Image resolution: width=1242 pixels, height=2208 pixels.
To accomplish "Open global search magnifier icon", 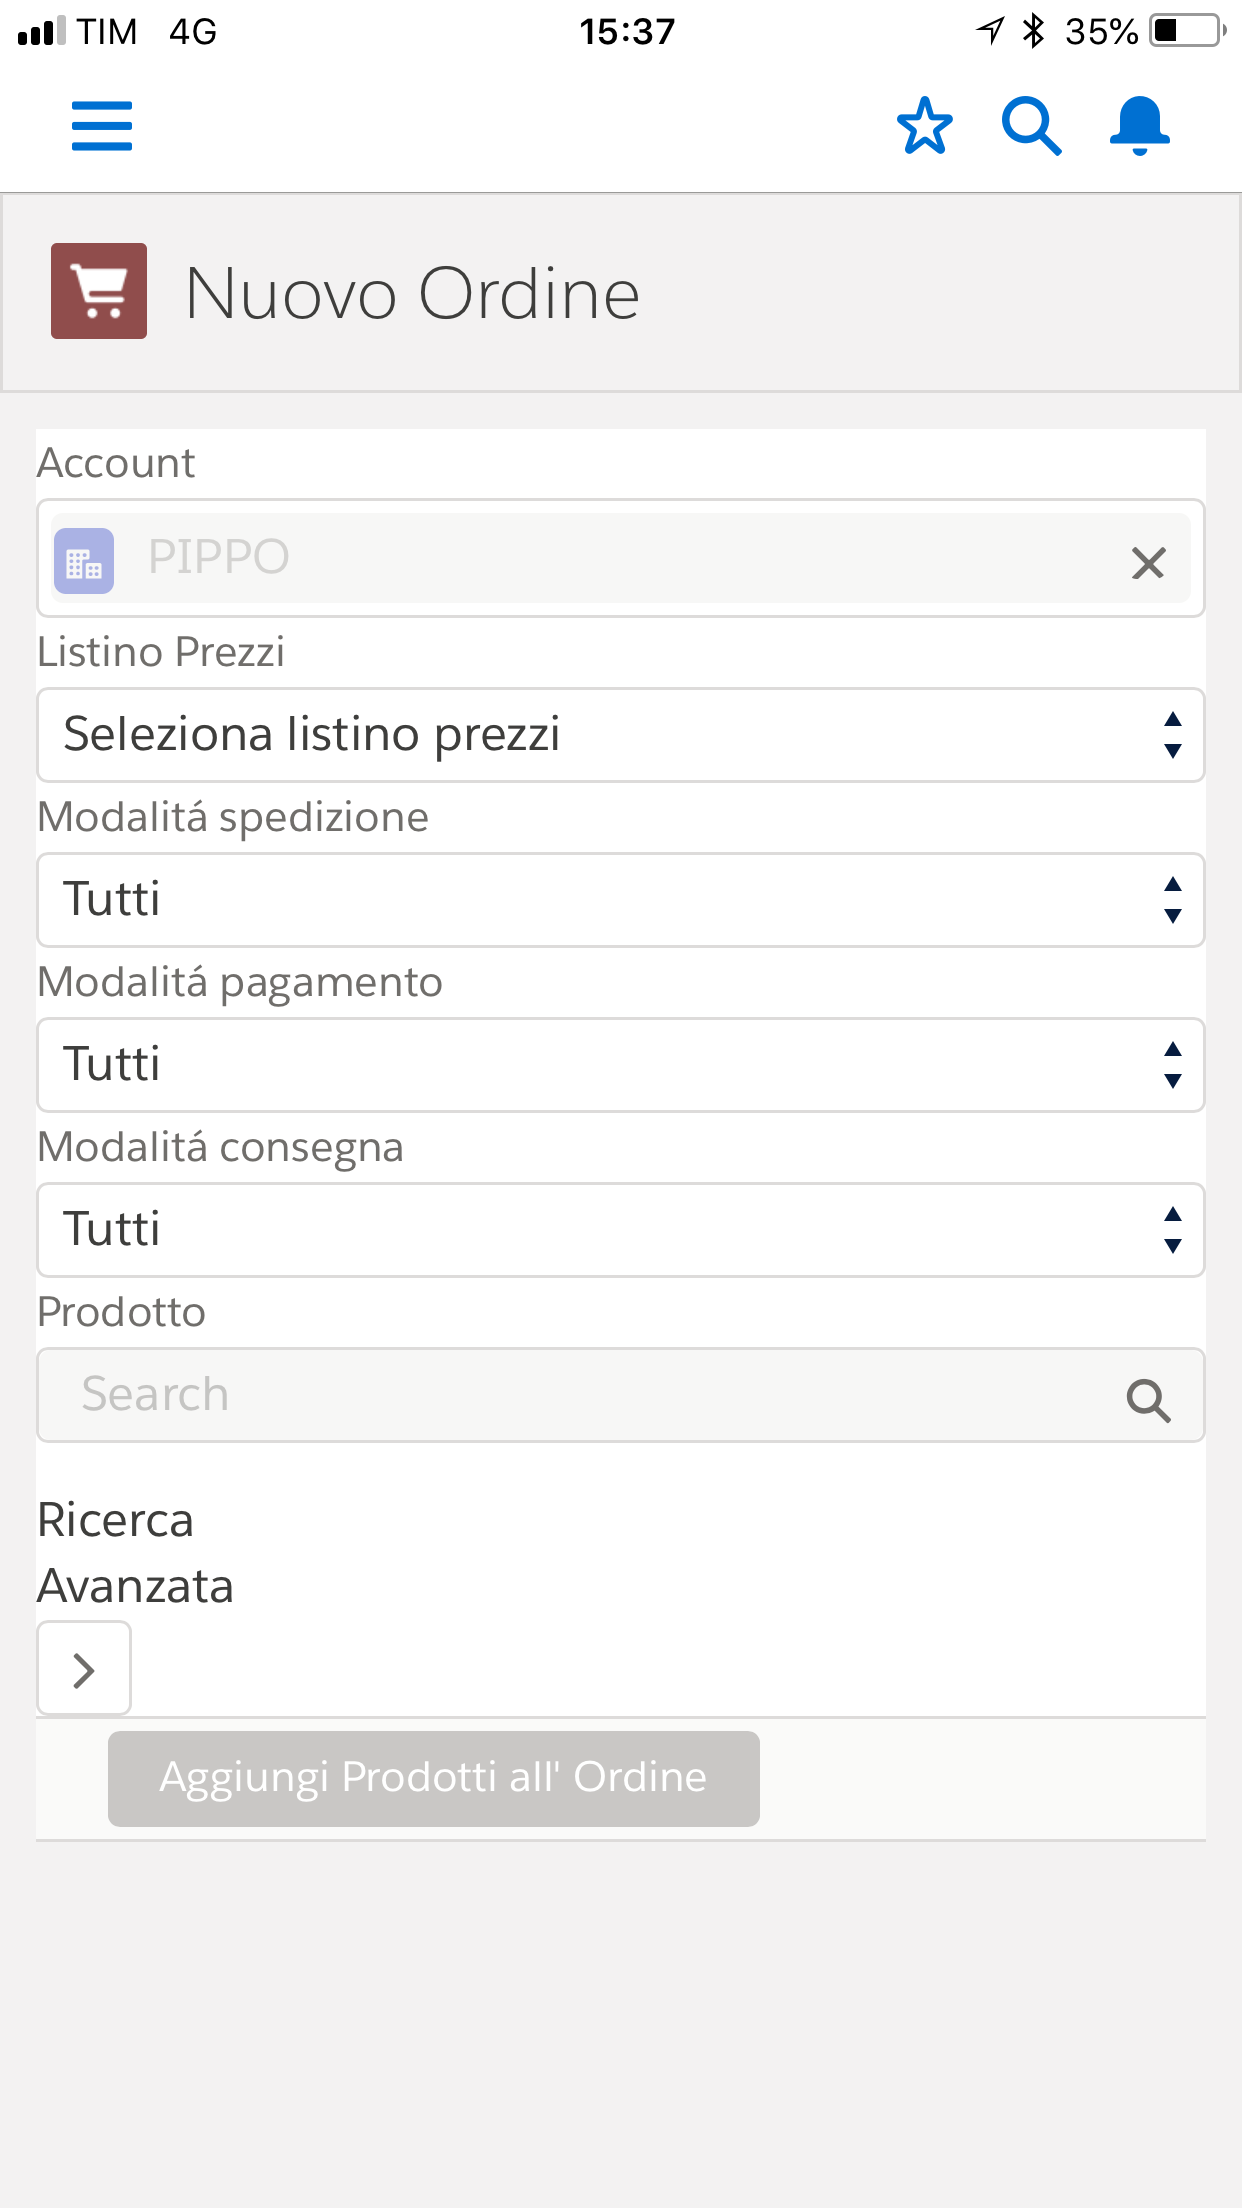I will 1031,126.
